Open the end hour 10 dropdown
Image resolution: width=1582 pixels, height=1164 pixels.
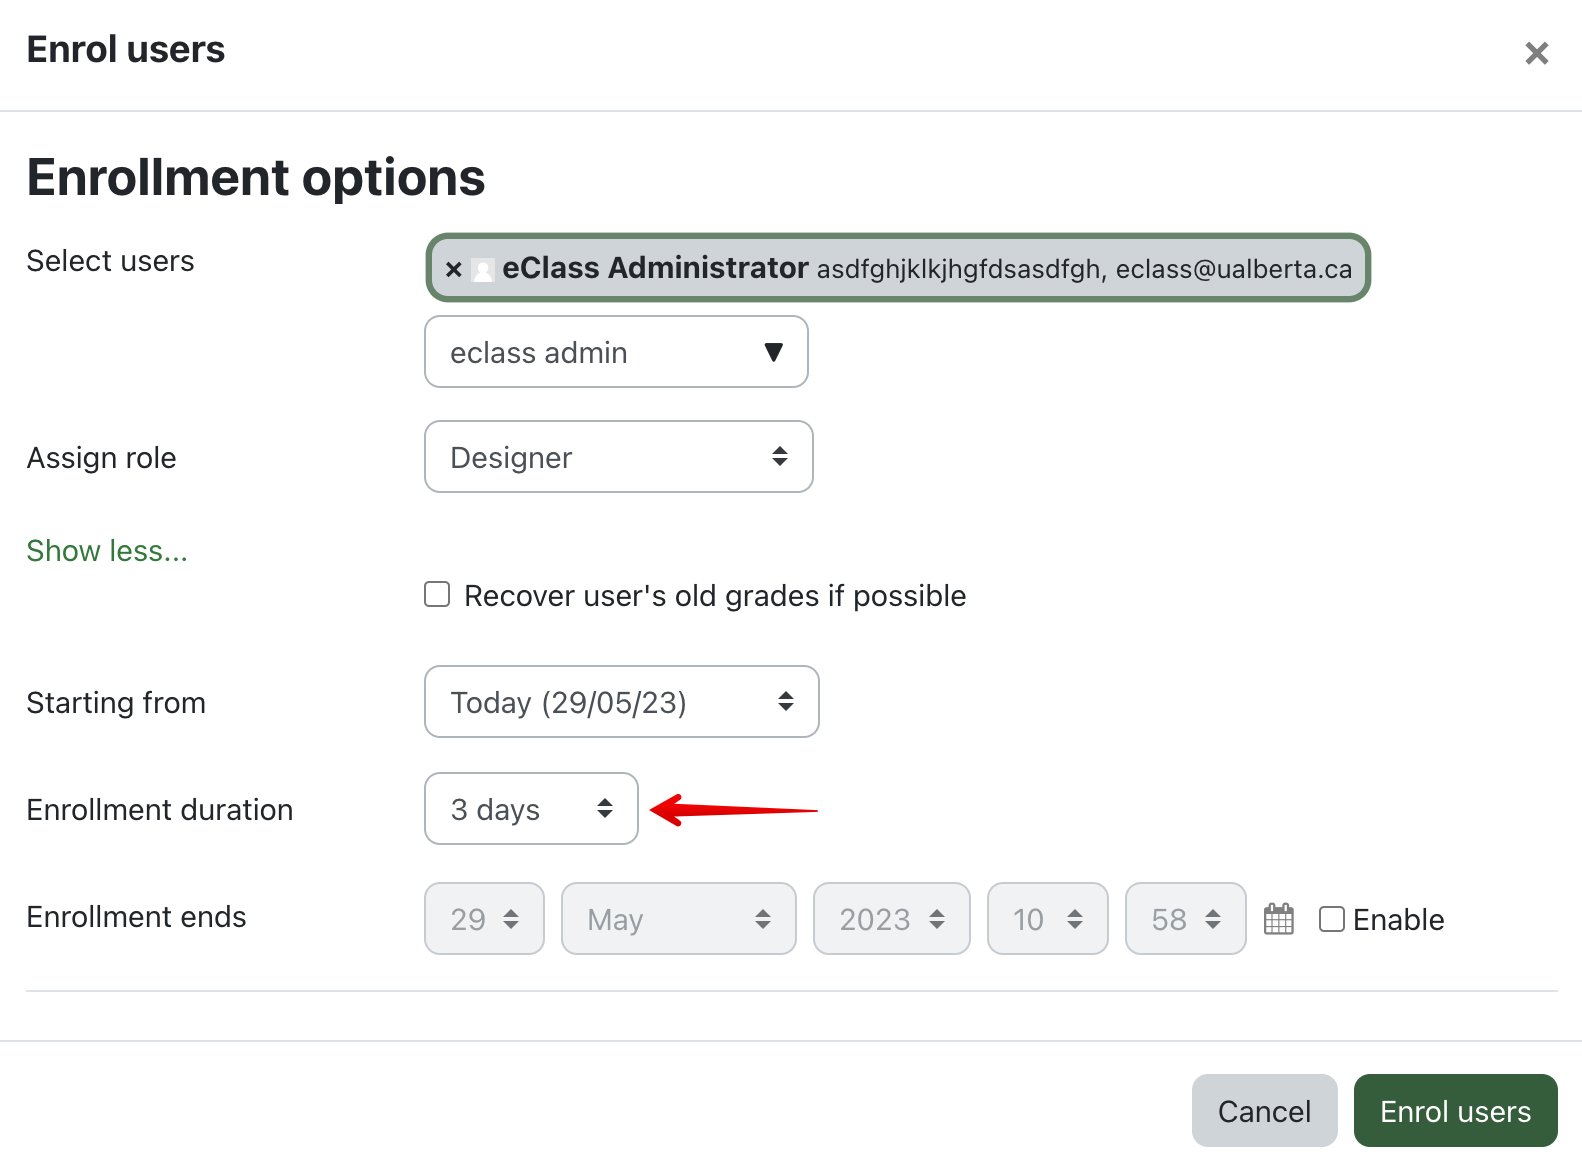[1047, 919]
